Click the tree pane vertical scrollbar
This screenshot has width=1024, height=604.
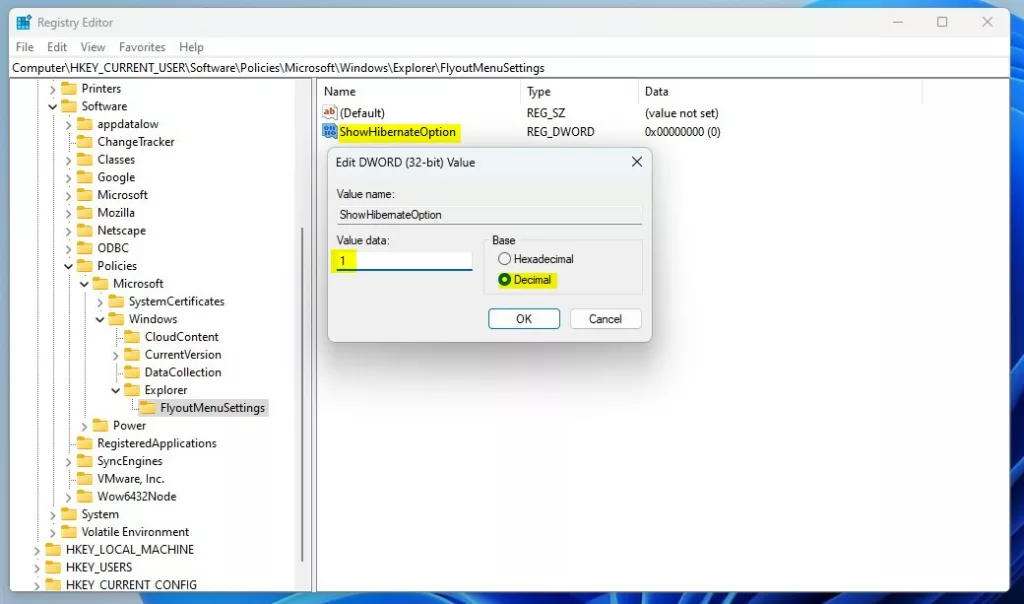pyautogui.click(x=302, y=394)
